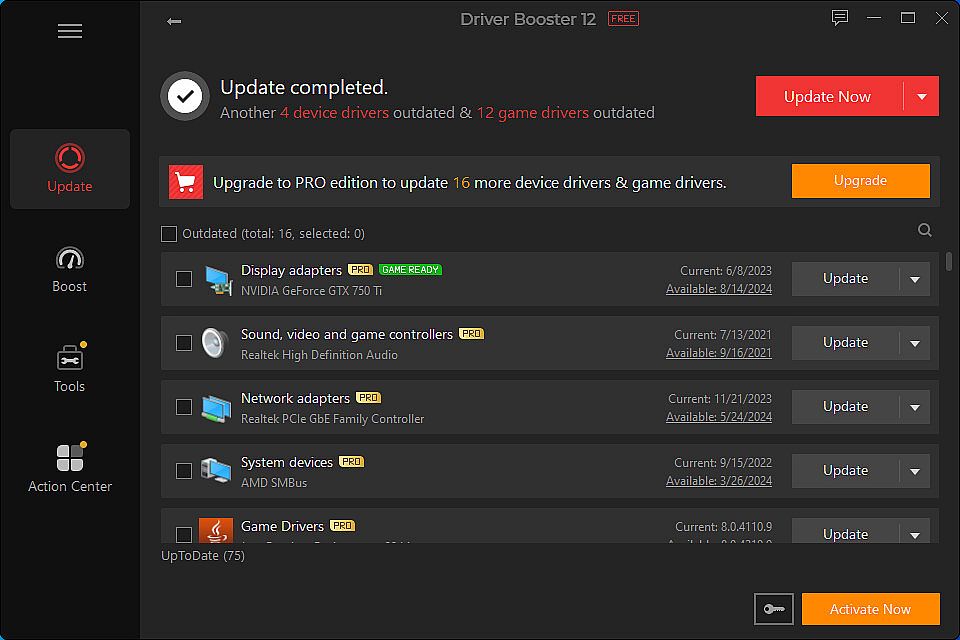Click the driver list scrollbar thumb
The width and height of the screenshot is (960, 640).
[x=948, y=261]
